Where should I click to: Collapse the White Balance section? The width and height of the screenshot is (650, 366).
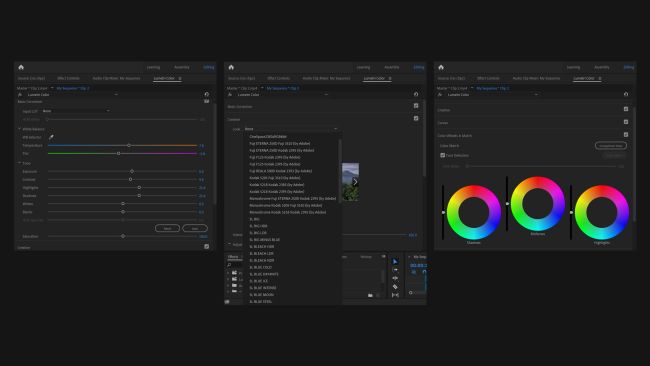19,129
